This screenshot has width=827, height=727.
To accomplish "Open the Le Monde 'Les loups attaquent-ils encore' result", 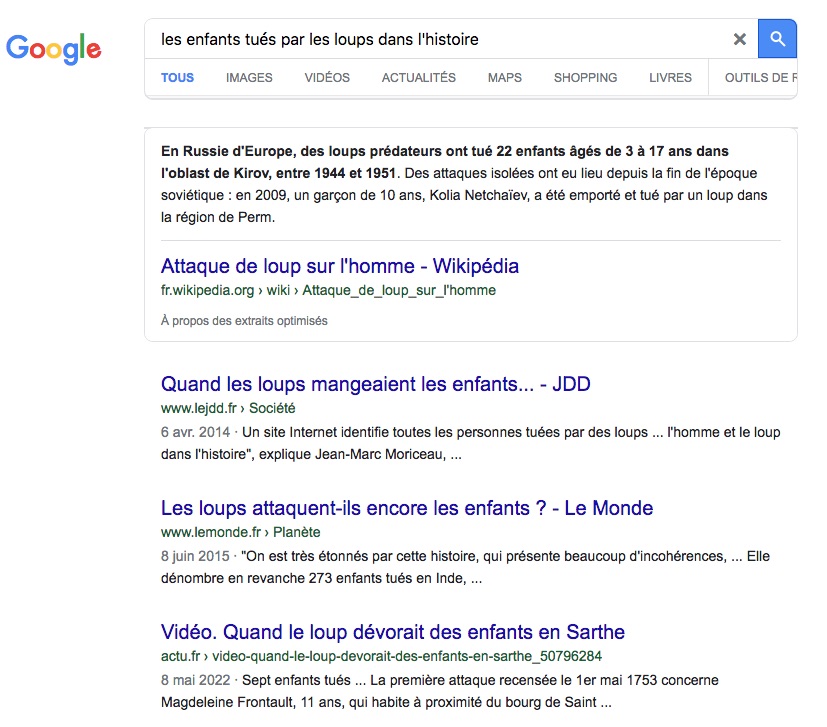I will [x=407, y=508].
